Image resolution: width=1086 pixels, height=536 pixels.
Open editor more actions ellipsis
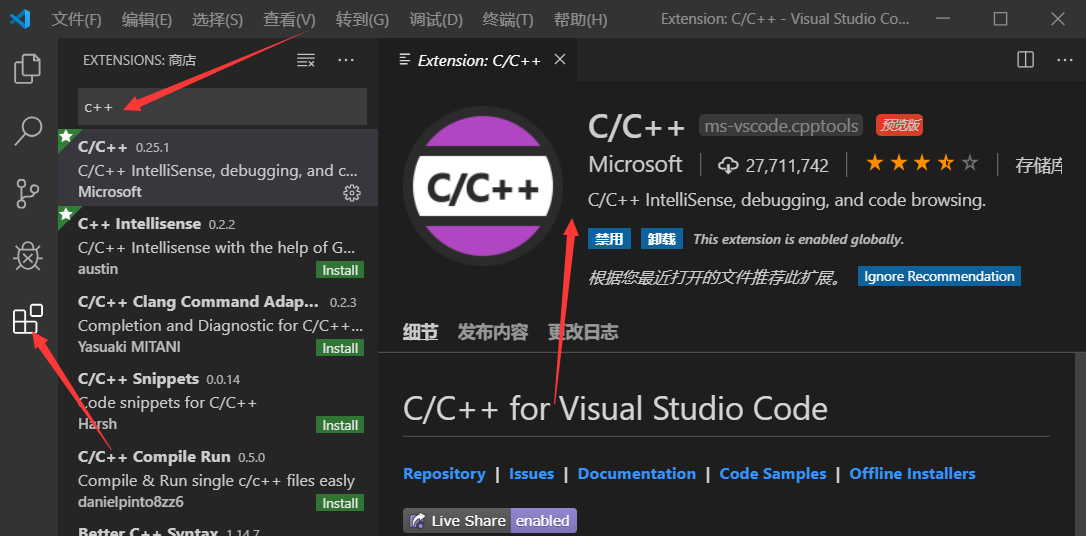pyautogui.click(x=1065, y=60)
